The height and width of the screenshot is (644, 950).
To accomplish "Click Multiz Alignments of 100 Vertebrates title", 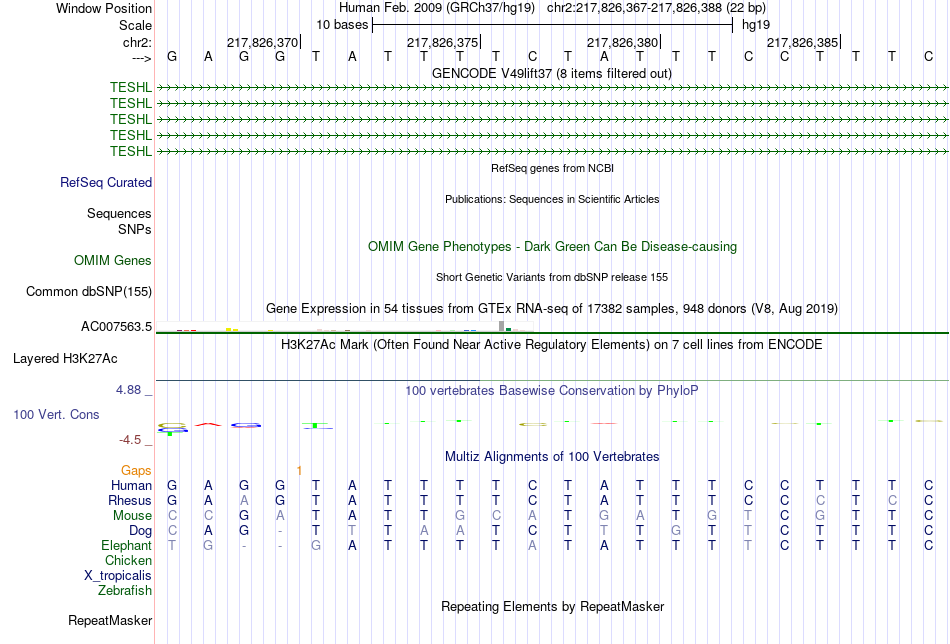I will 552,457.
